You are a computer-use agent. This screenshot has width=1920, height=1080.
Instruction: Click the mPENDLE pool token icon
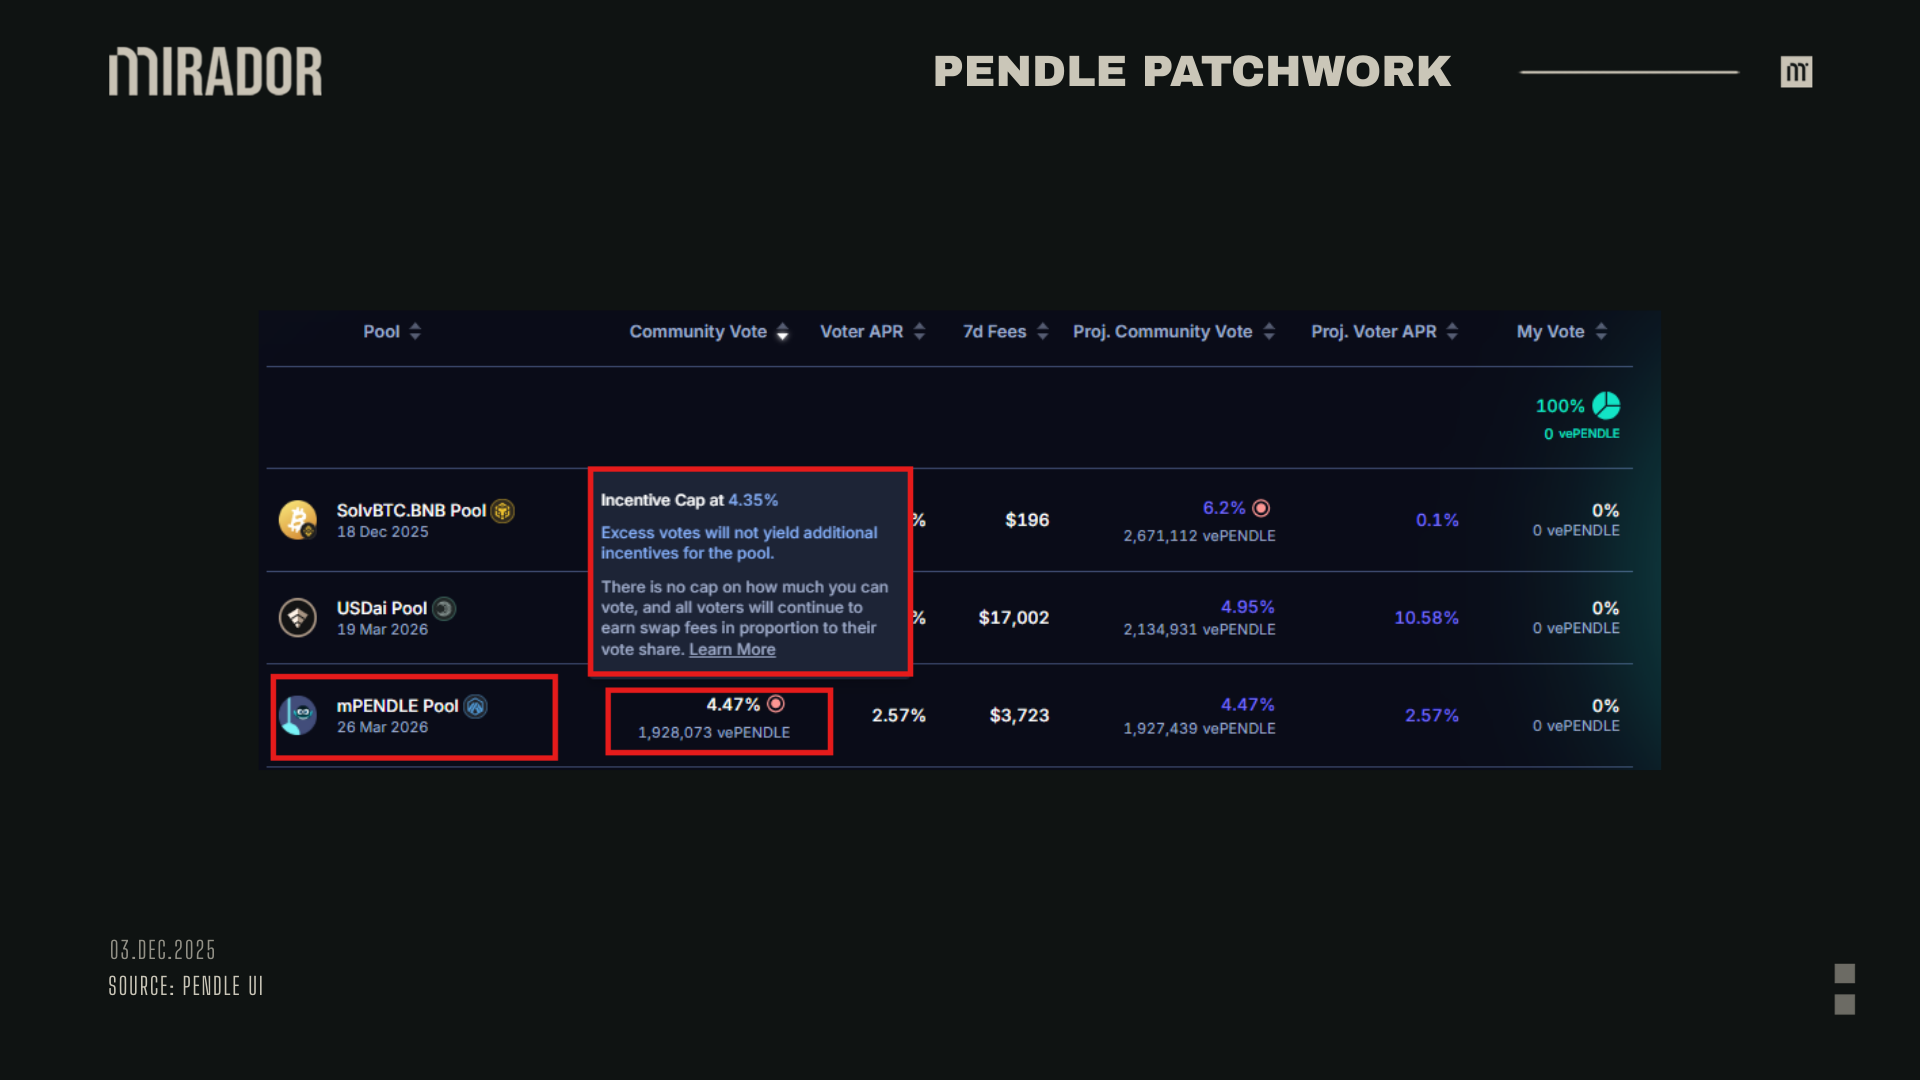(297, 716)
